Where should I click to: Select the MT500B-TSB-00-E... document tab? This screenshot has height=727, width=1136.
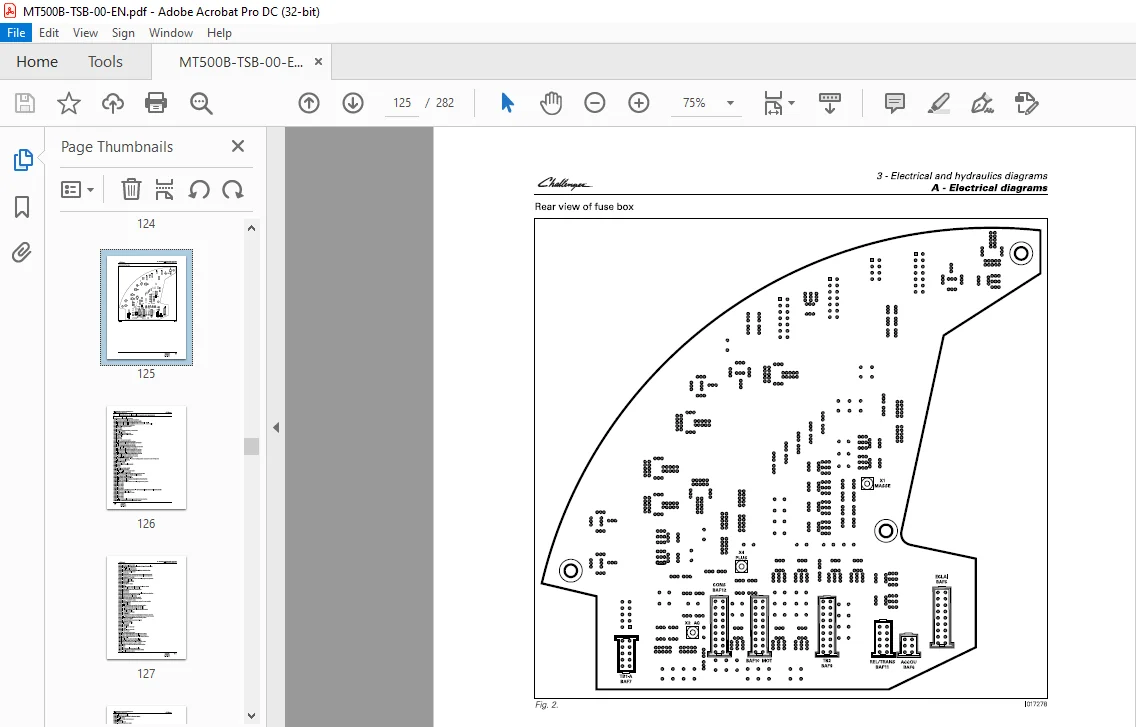[x=241, y=62]
